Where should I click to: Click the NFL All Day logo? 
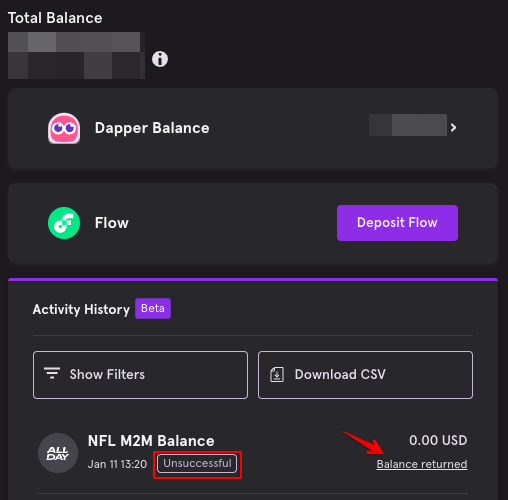(58, 453)
